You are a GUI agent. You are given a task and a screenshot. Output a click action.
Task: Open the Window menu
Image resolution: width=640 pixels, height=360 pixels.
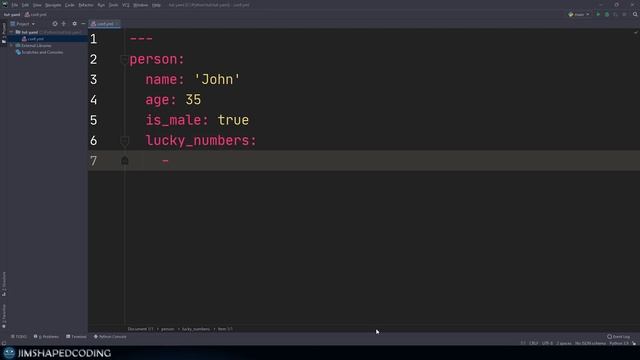tap(140, 5)
